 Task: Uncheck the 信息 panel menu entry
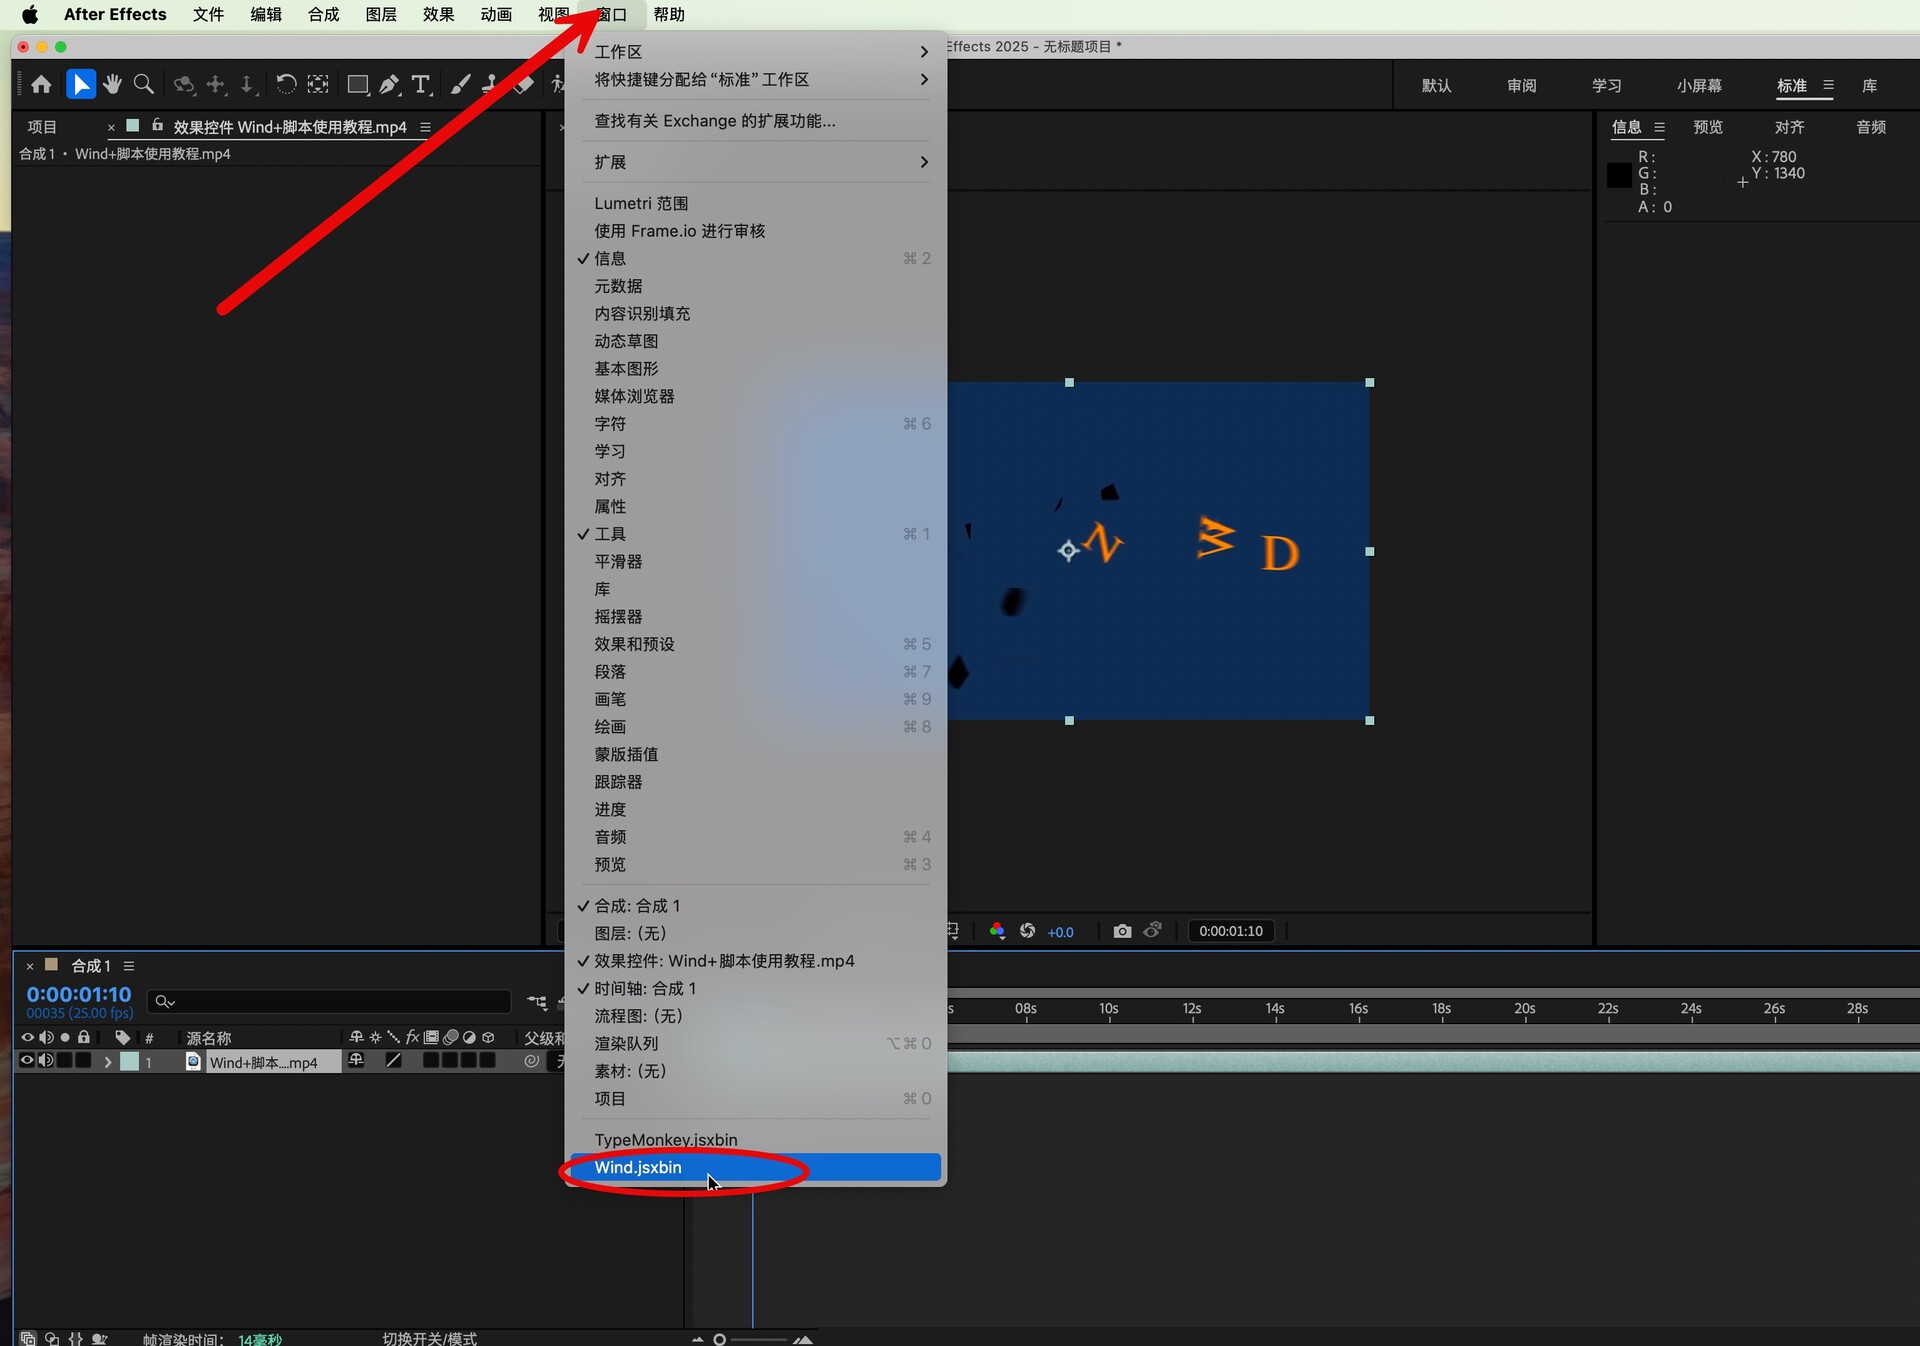(610, 258)
